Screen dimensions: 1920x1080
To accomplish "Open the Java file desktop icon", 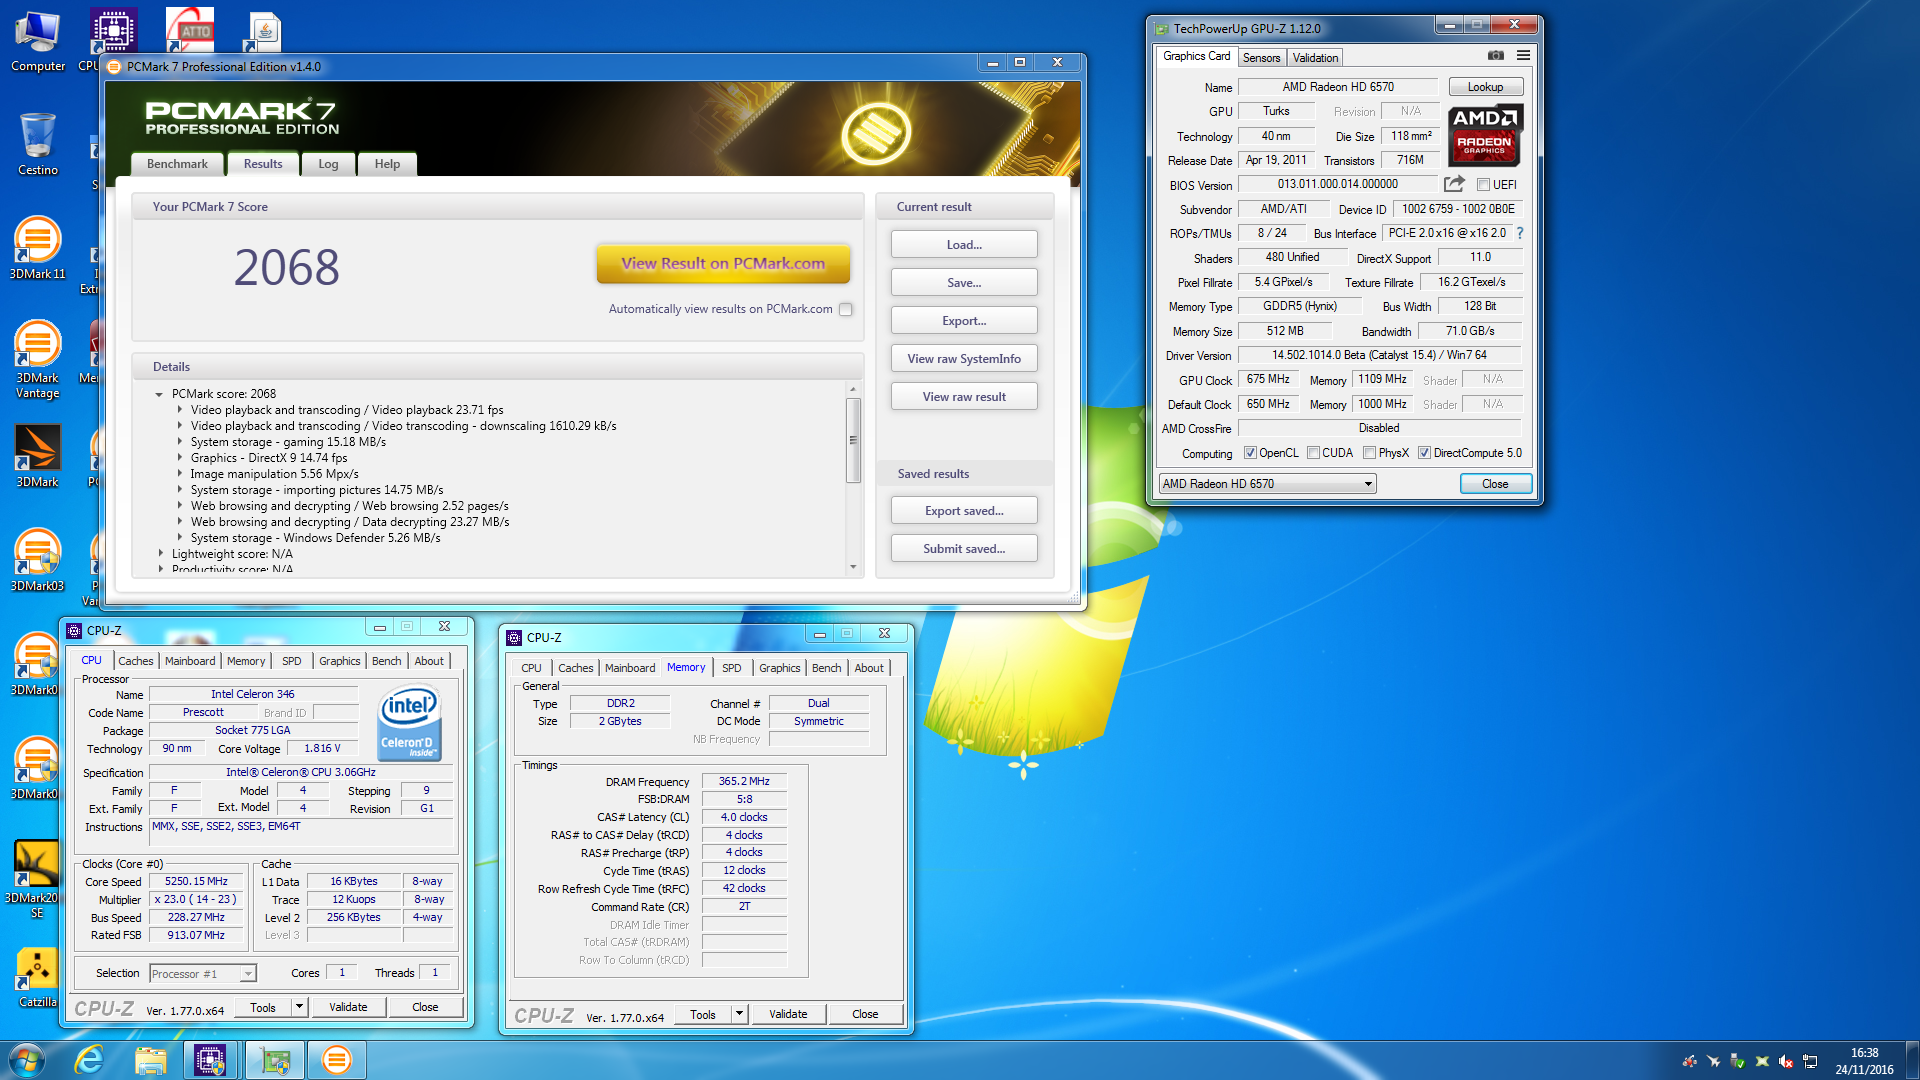I will [264, 32].
